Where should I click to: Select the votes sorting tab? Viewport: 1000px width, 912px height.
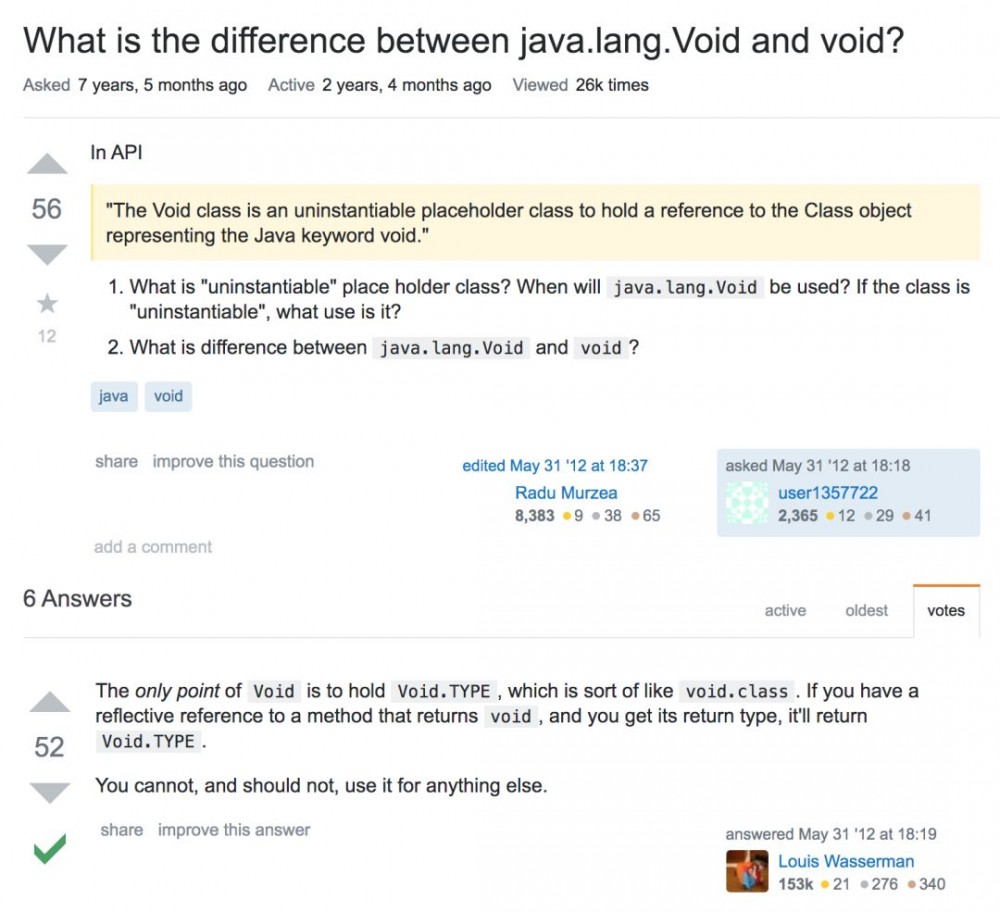944,610
